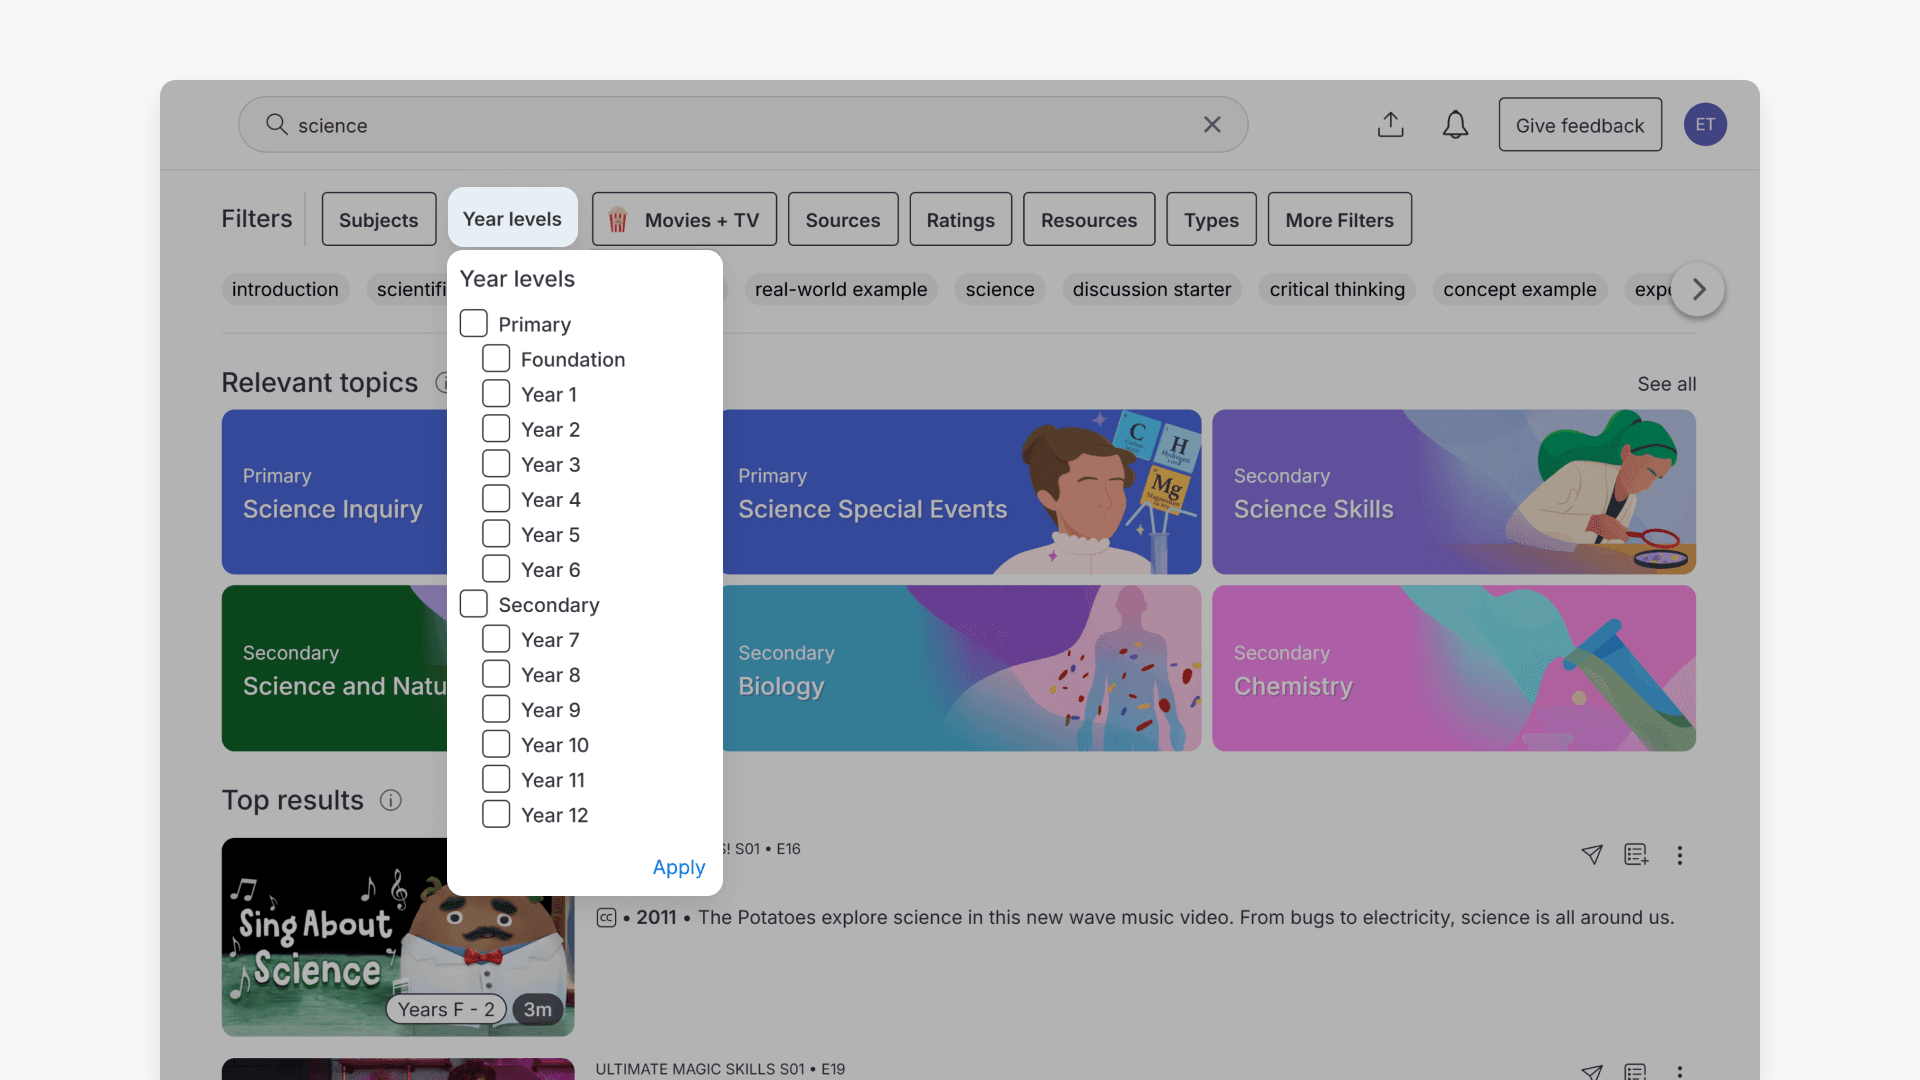Image resolution: width=1920 pixels, height=1080 pixels.
Task: Click Top results info icon
Action: (x=391, y=800)
